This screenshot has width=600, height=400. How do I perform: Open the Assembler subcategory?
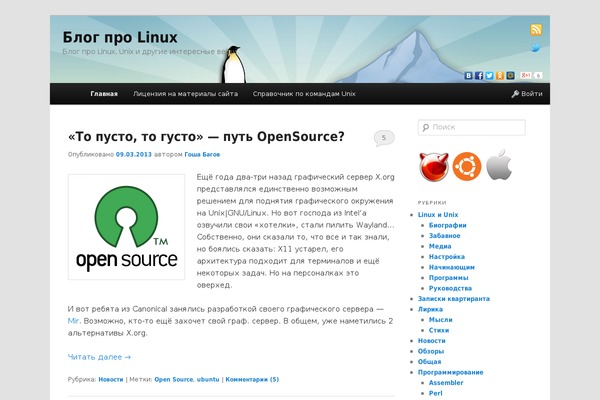point(446,383)
